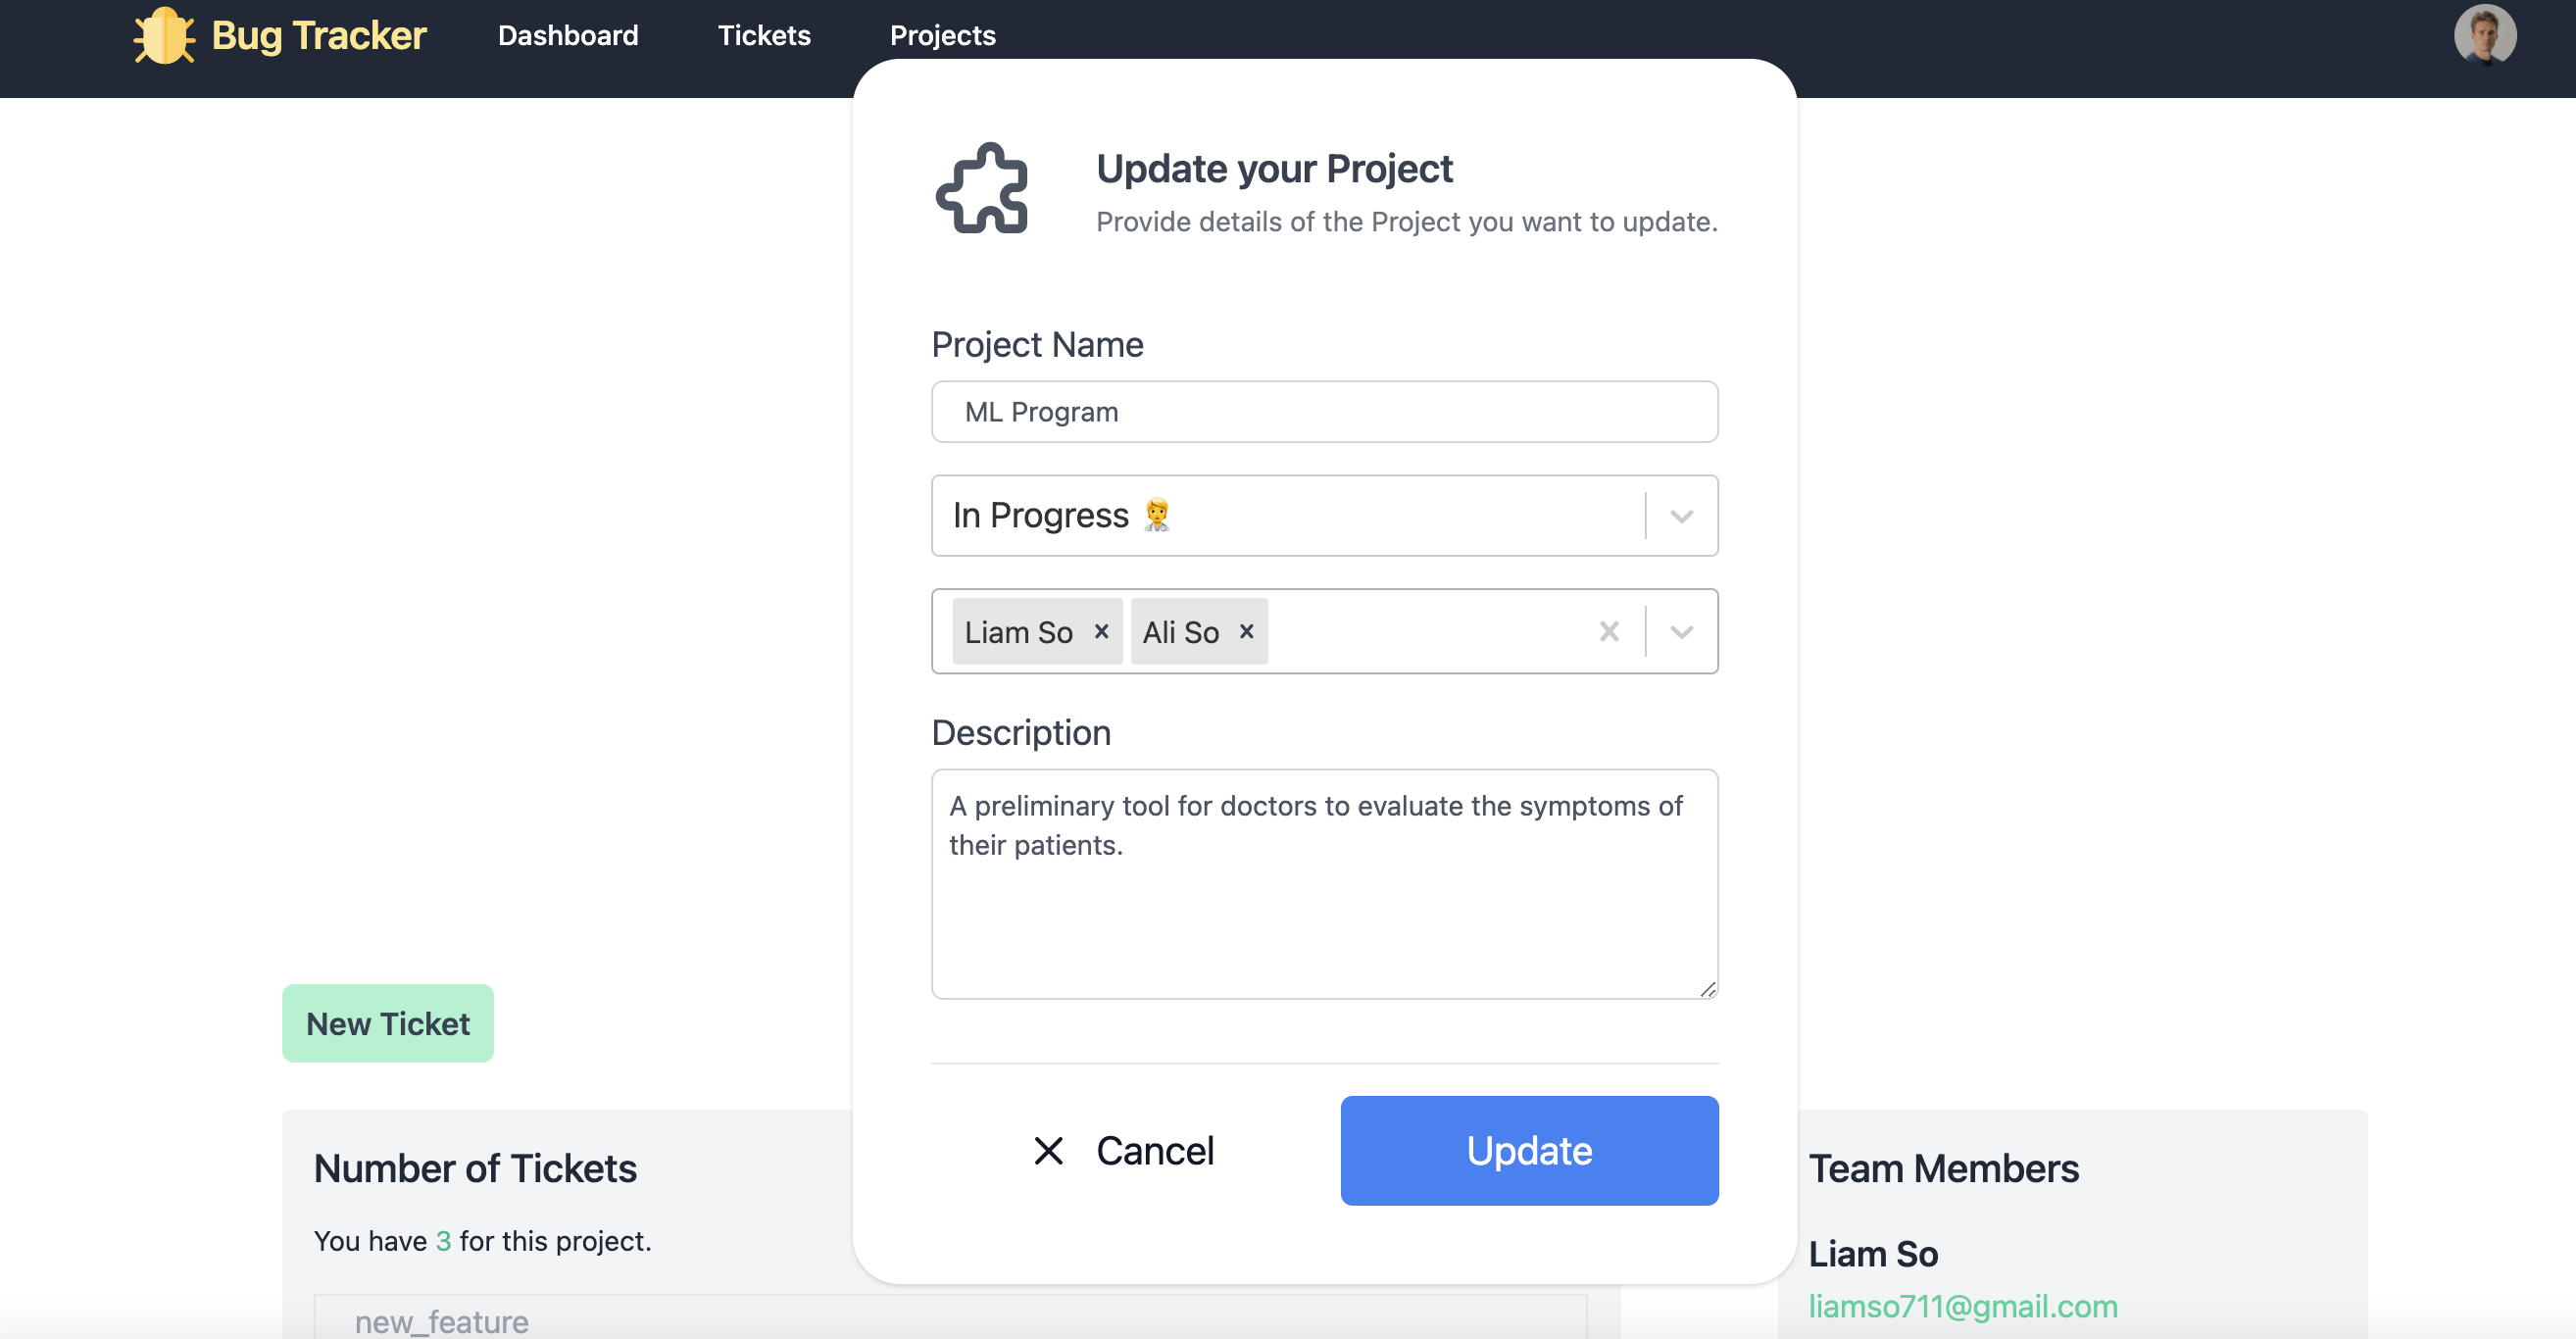This screenshot has height=1339, width=2576.
Task: Open the Tickets nav item
Action: [764, 36]
